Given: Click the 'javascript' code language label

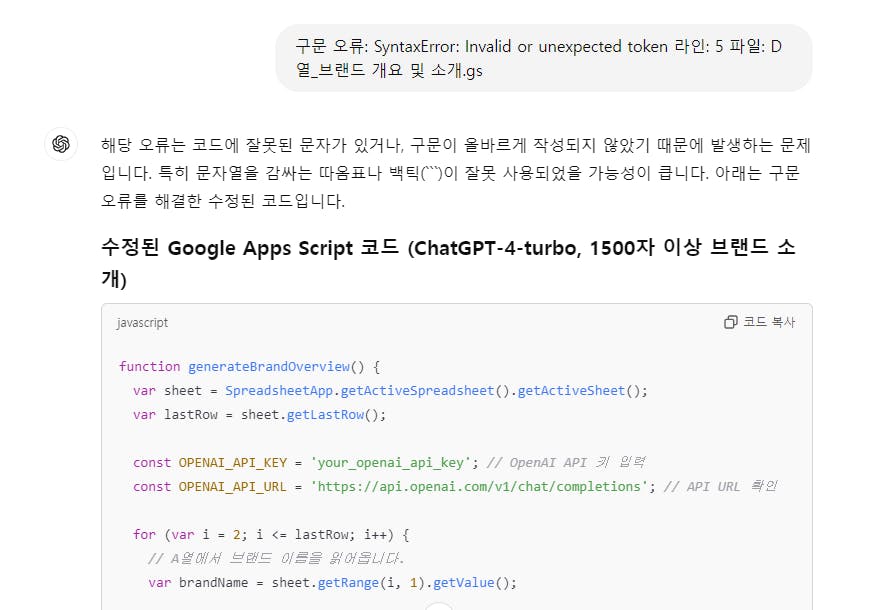Looking at the screenshot, I should pyautogui.click(x=142, y=323).
